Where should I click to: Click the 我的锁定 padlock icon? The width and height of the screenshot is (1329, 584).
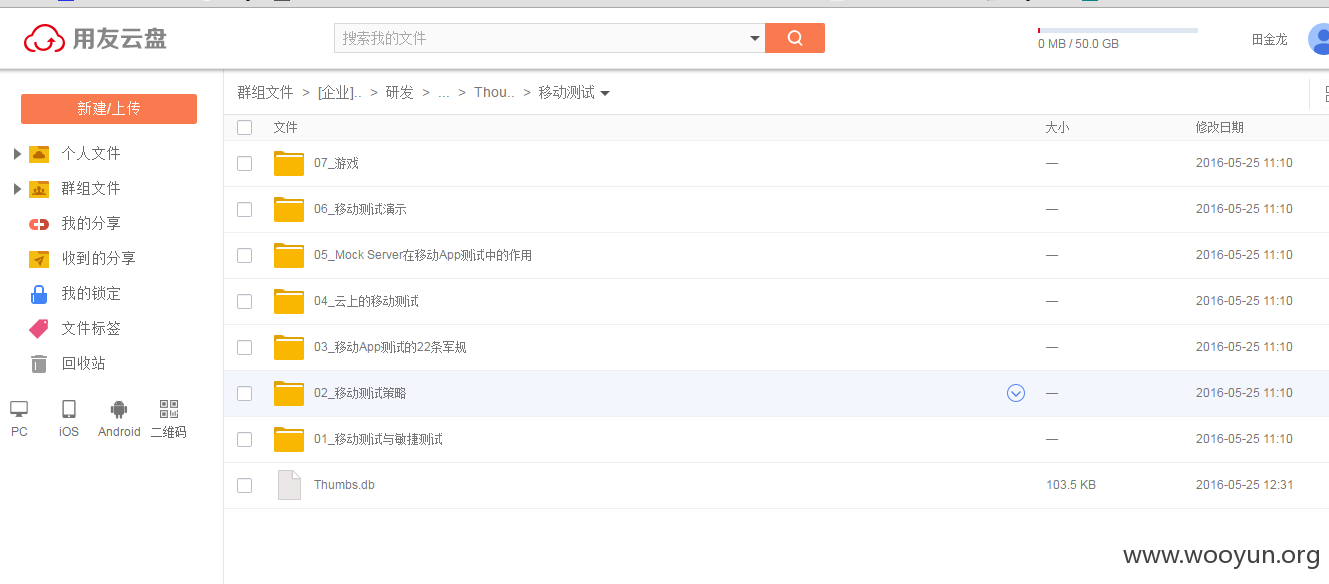[x=39, y=294]
